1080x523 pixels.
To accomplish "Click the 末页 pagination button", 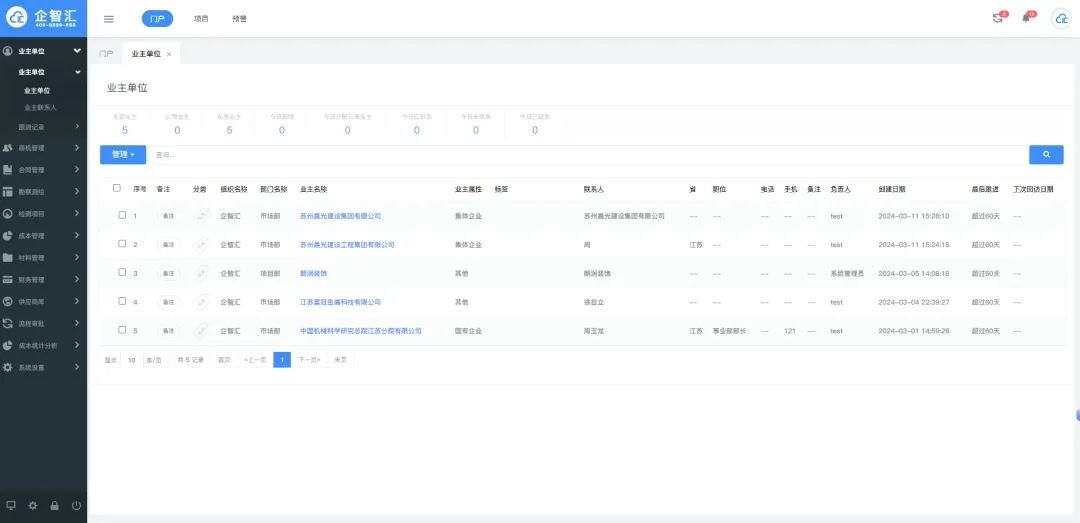I will [340, 360].
